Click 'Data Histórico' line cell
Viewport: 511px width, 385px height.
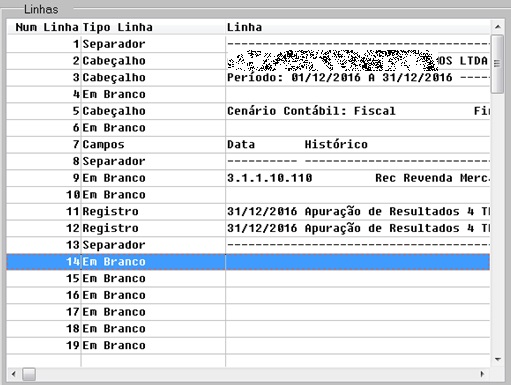358,144
